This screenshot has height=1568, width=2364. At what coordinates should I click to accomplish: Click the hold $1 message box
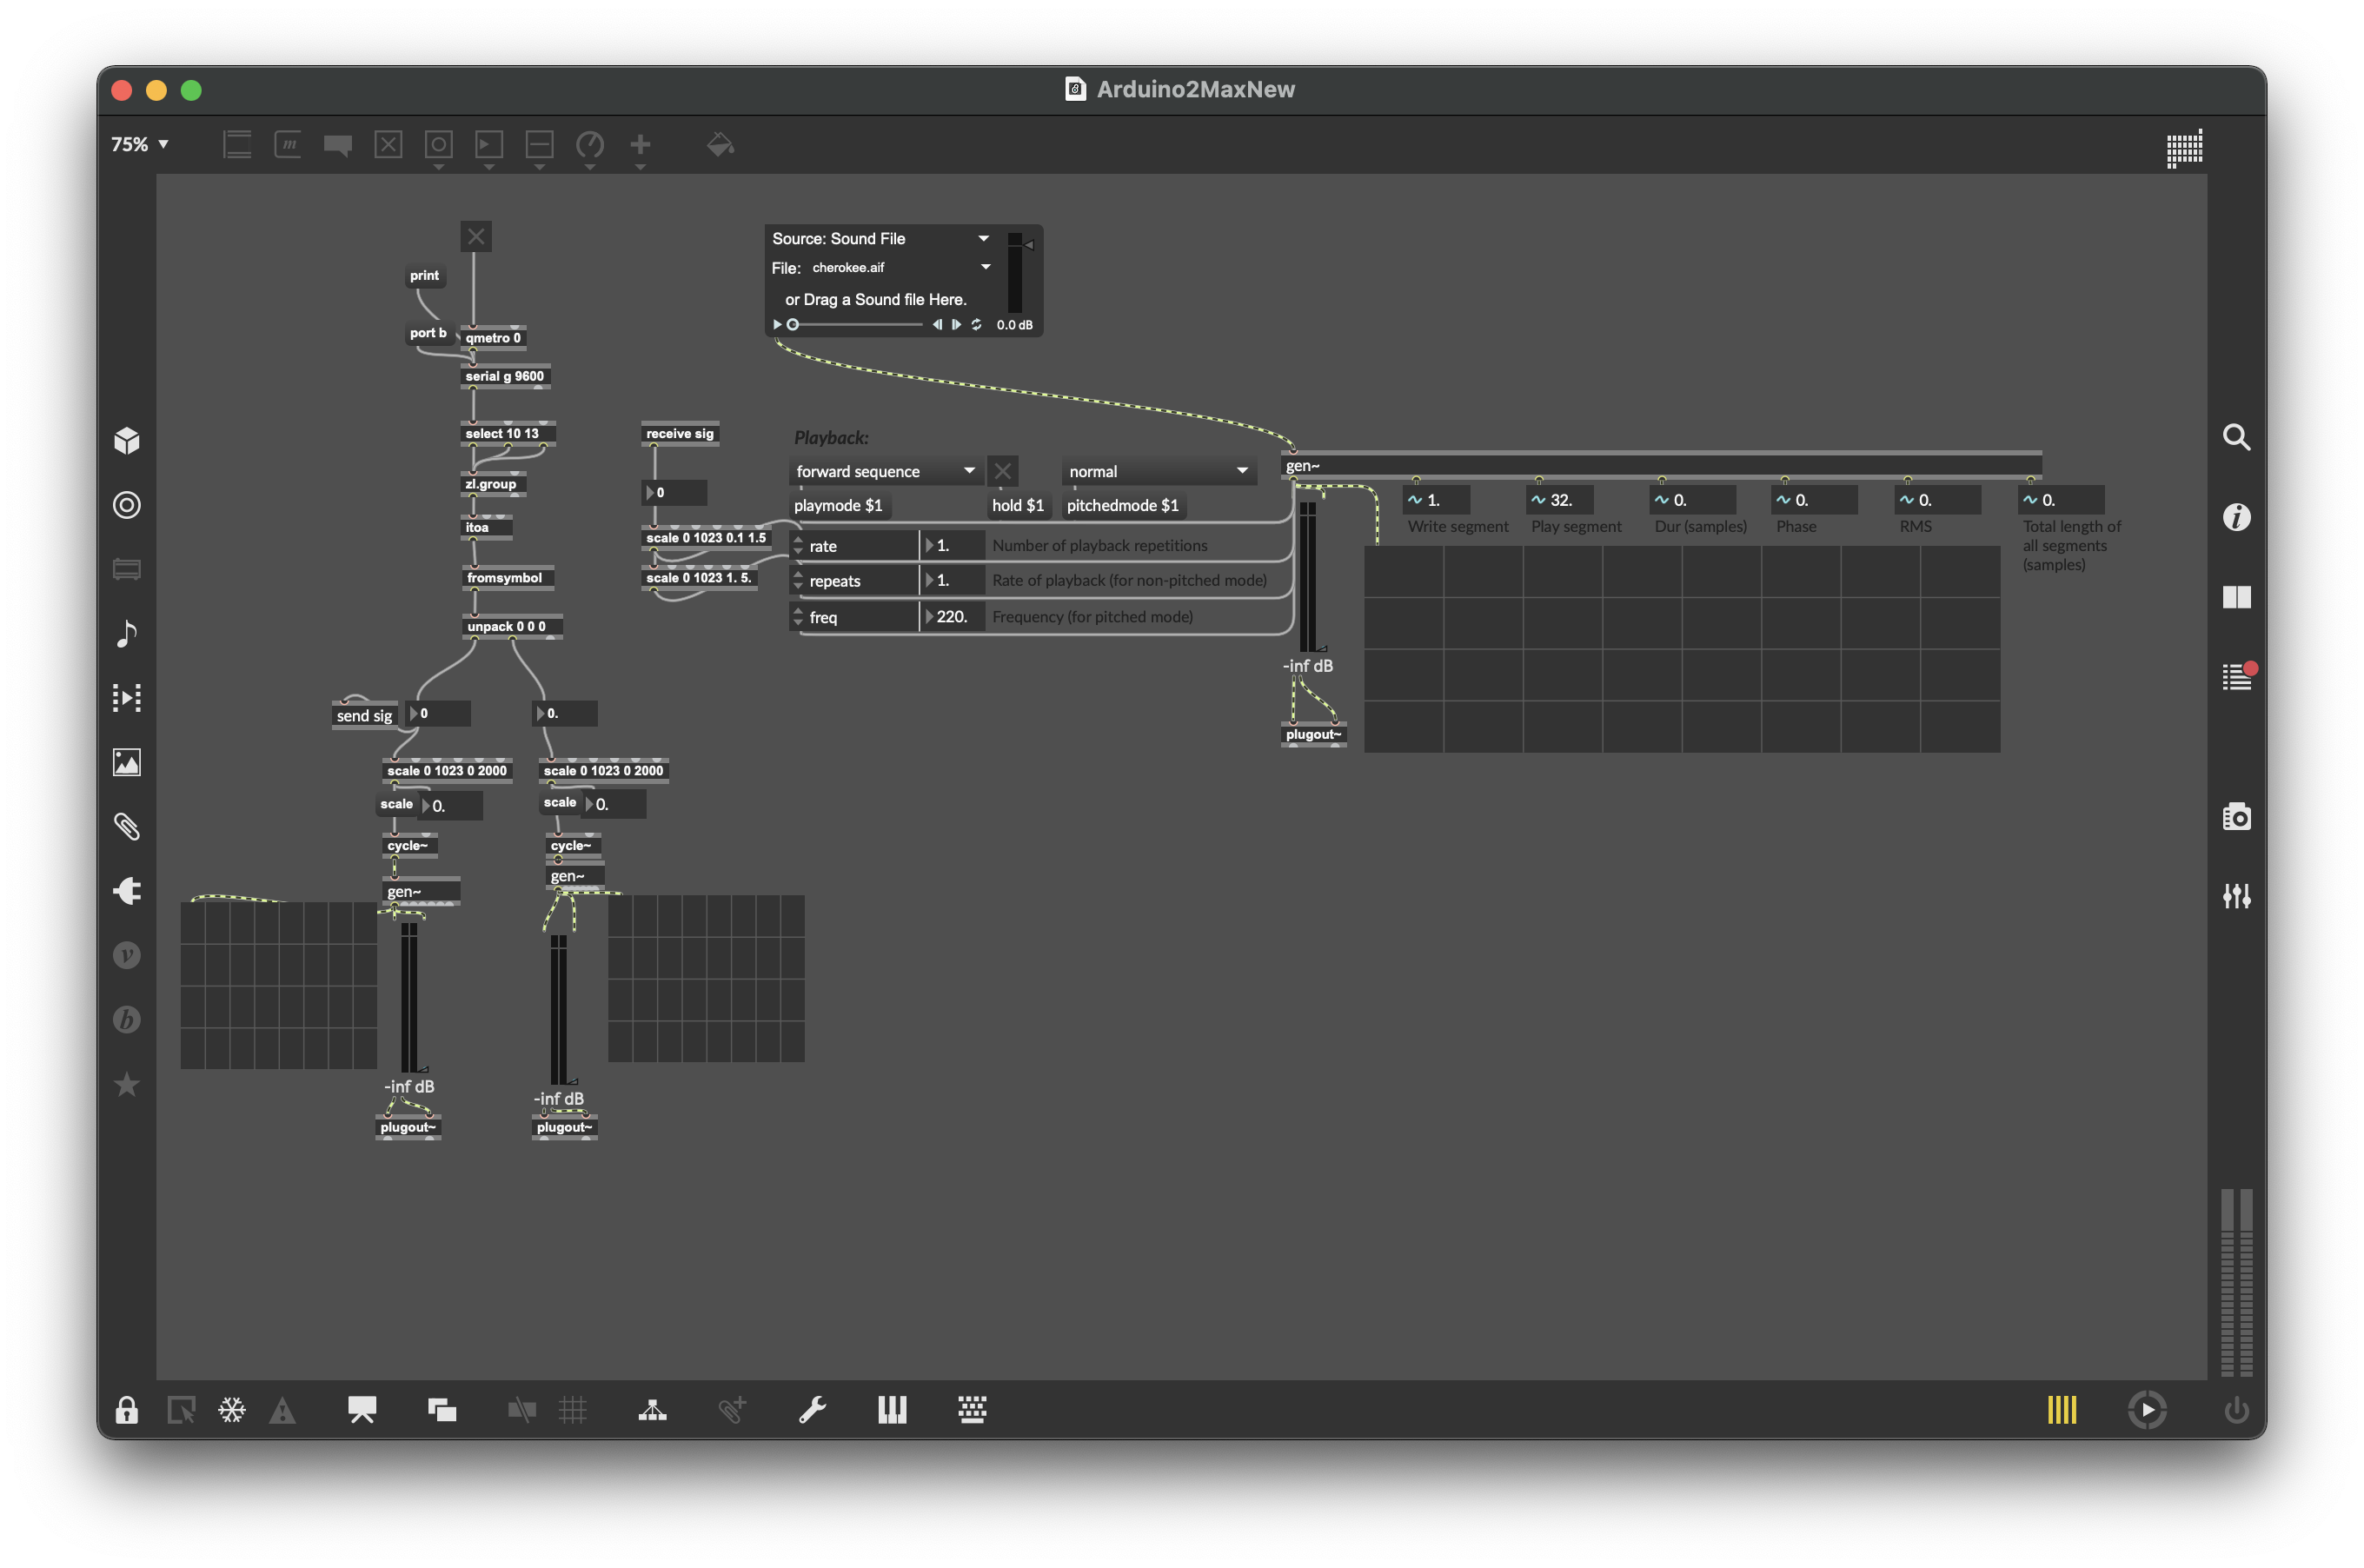coord(1017,505)
